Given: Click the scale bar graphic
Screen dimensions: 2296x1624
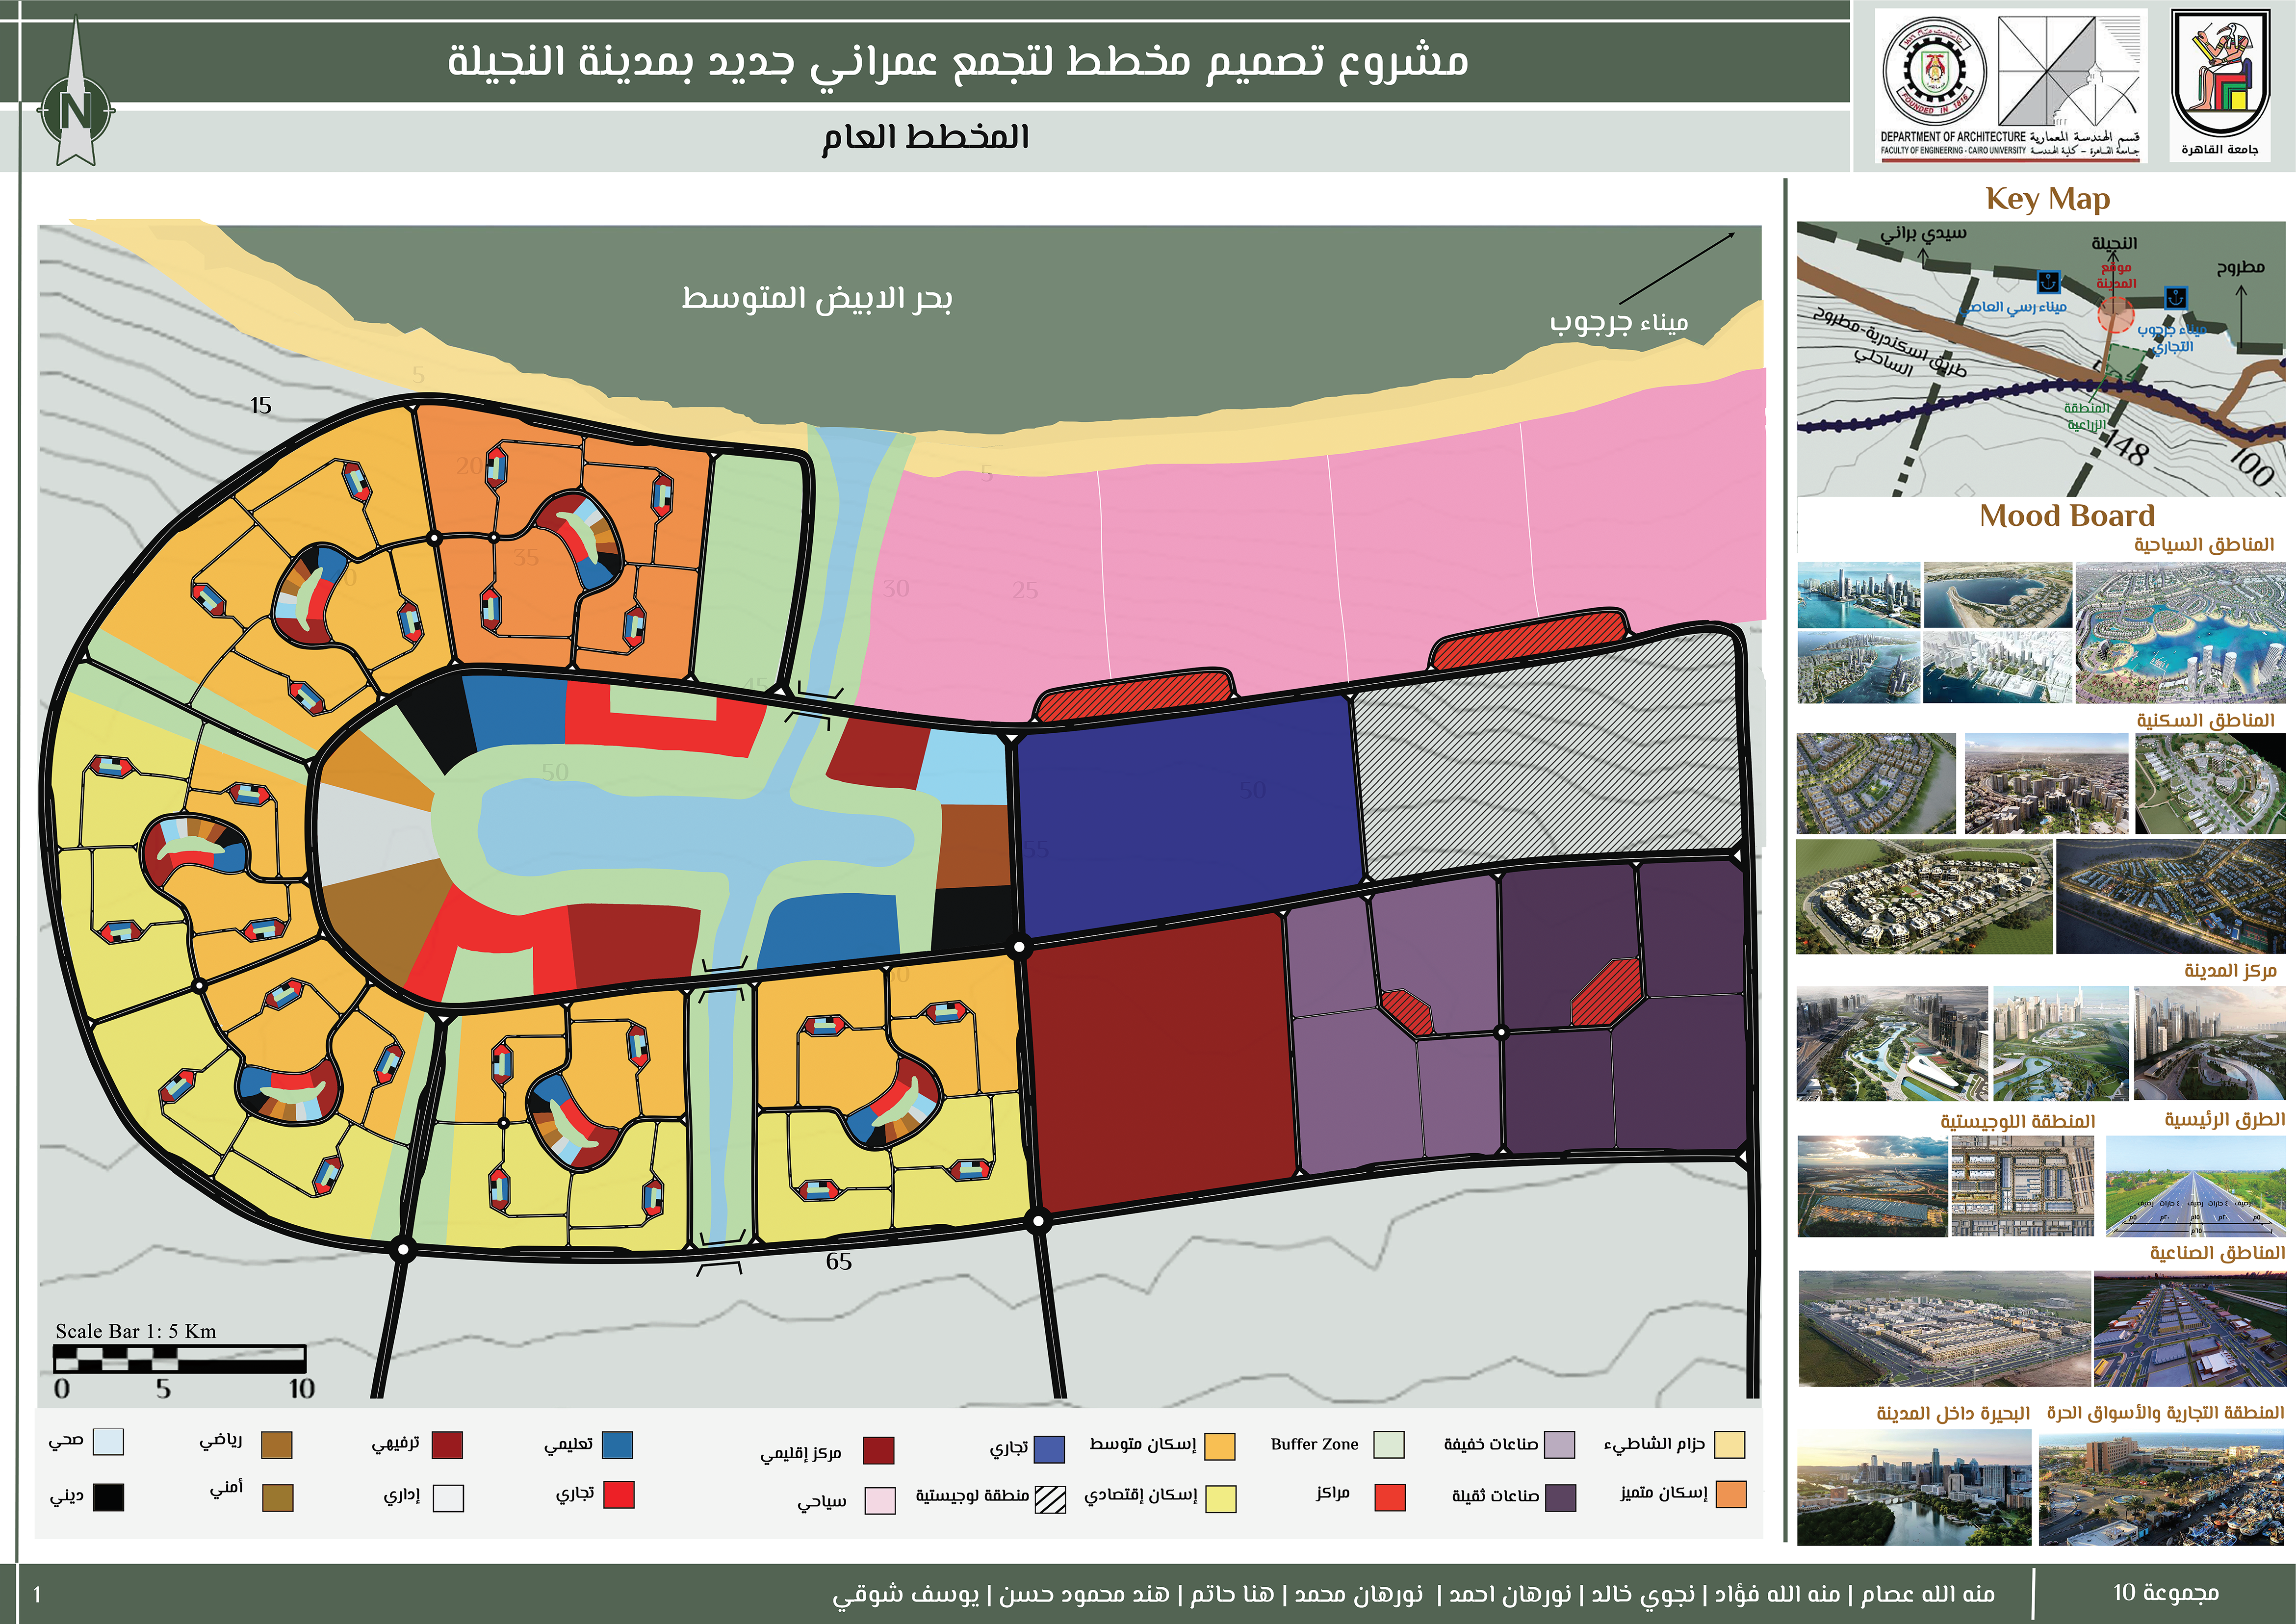Looking at the screenshot, I should 179,1358.
